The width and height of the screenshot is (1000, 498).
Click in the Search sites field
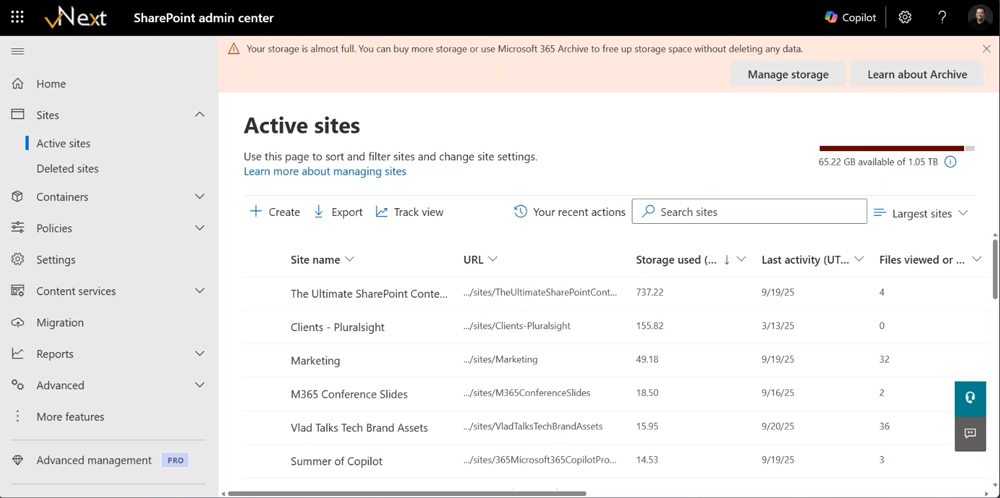pyautogui.click(x=749, y=212)
